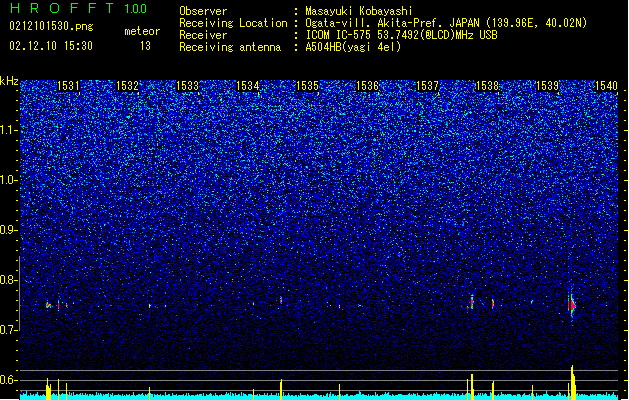Click the 1537 time marker
Image resolution: width=629 pixels, height=400 pixels.
[427, 86]
